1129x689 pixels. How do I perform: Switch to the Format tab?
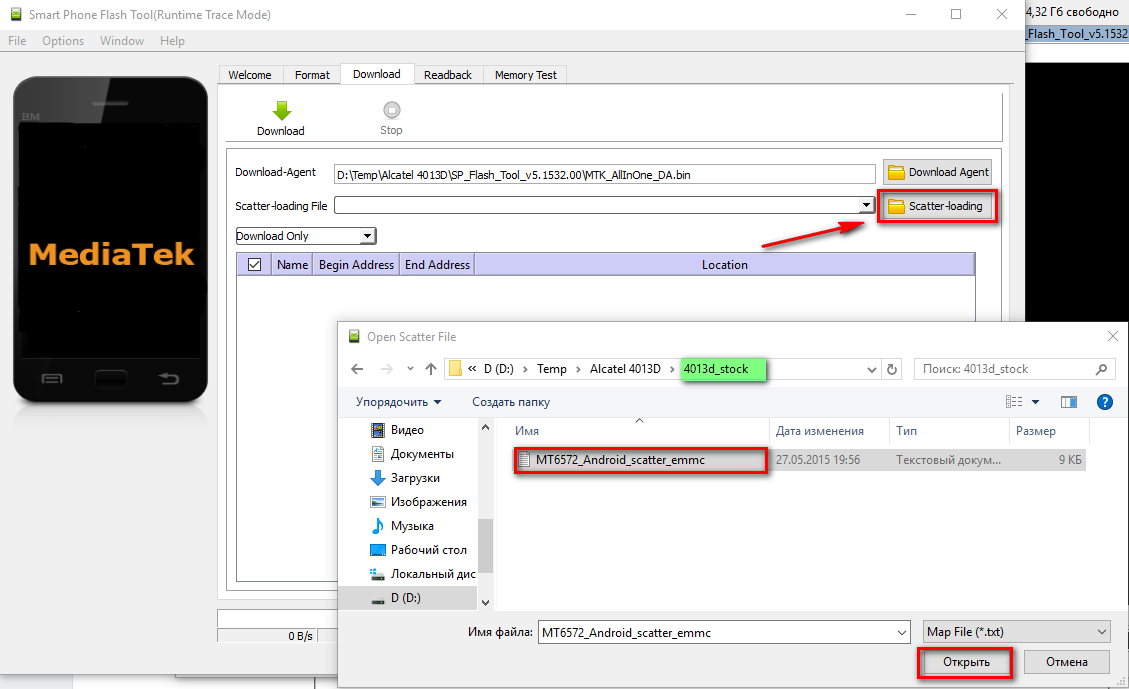coord(312,75)
